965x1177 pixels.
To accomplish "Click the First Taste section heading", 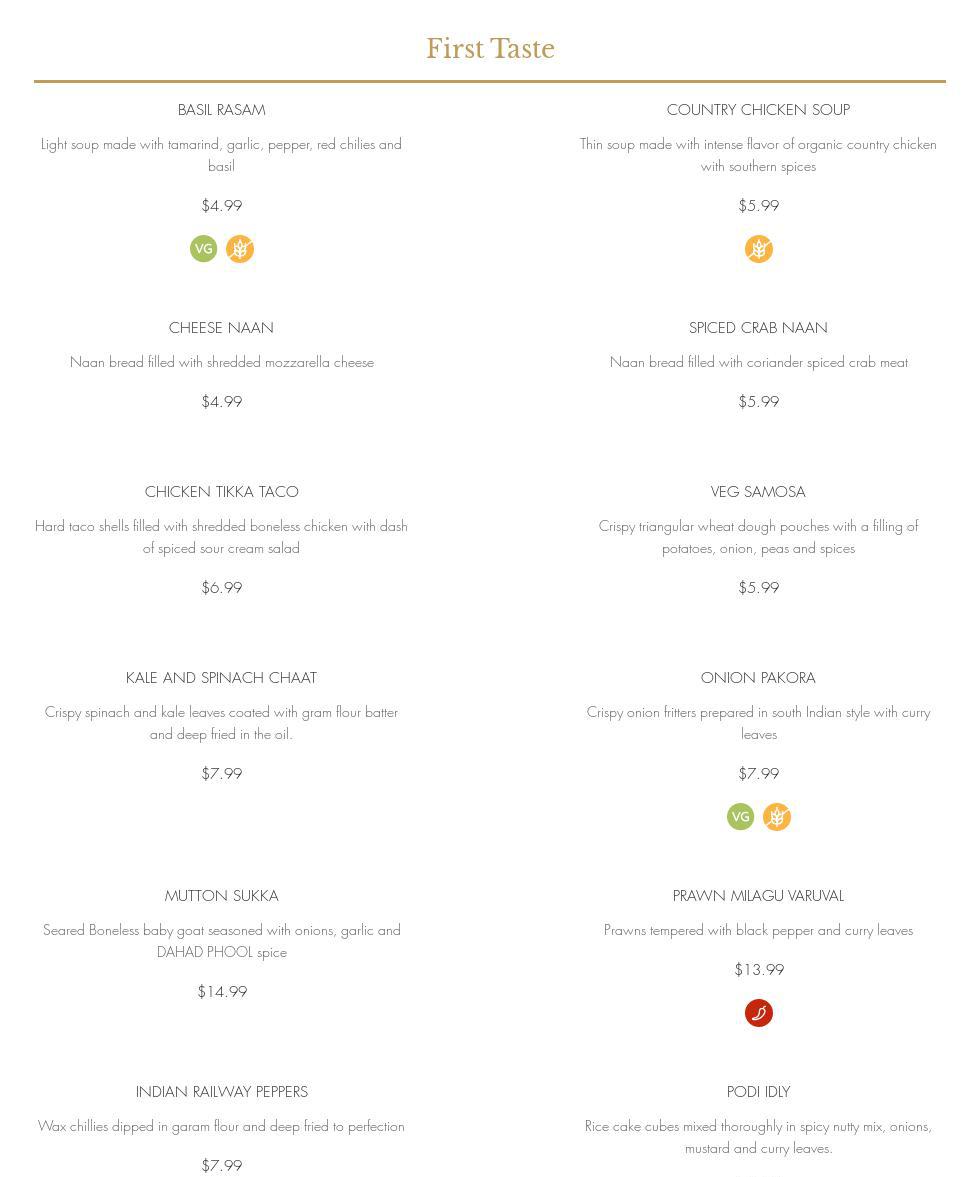I will [x=490, y=49].
